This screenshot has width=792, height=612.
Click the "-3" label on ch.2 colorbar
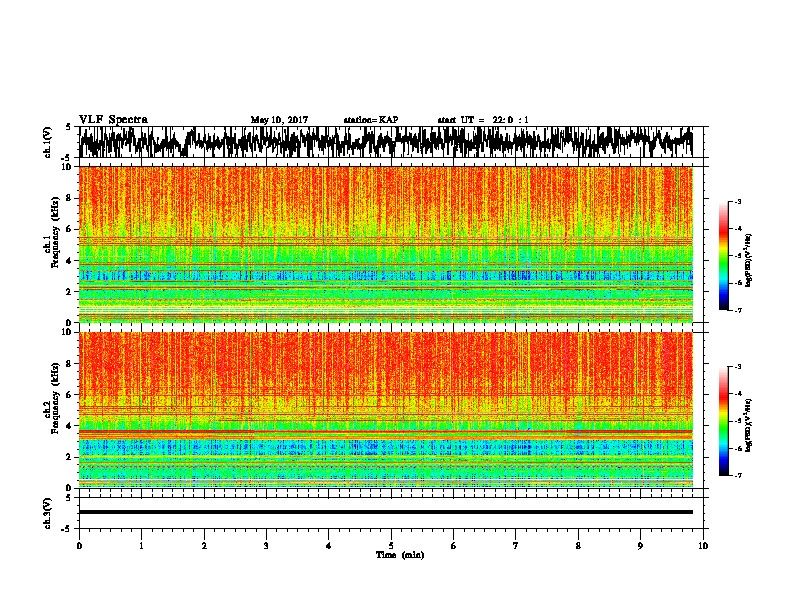(737, 367)
